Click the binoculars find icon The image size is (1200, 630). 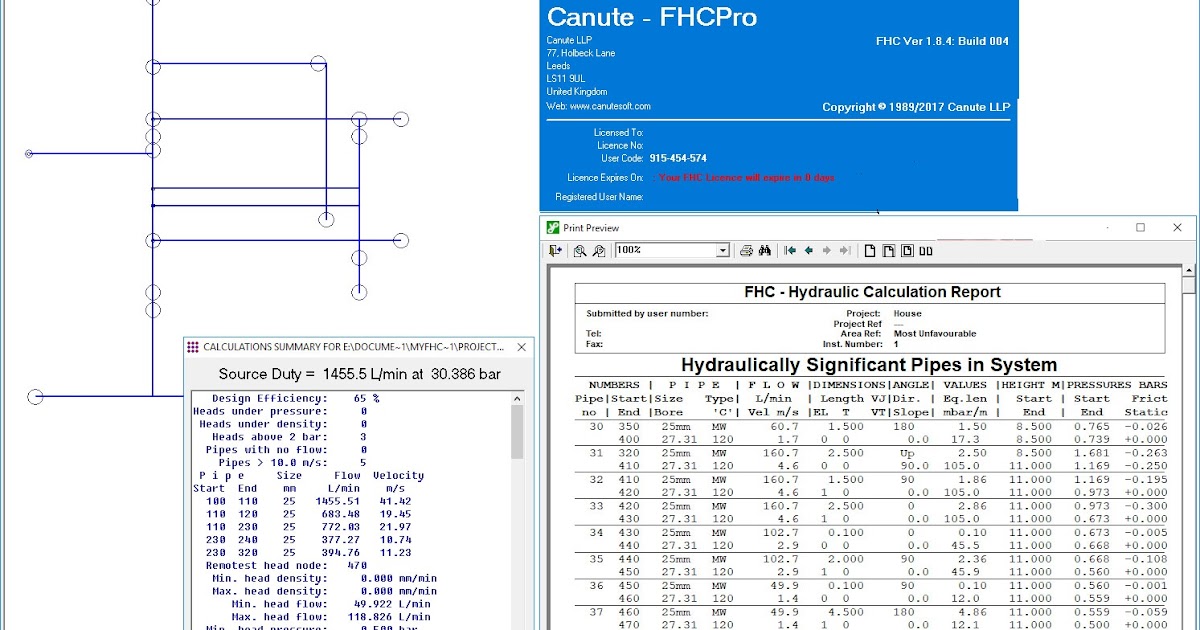point(765,251)
